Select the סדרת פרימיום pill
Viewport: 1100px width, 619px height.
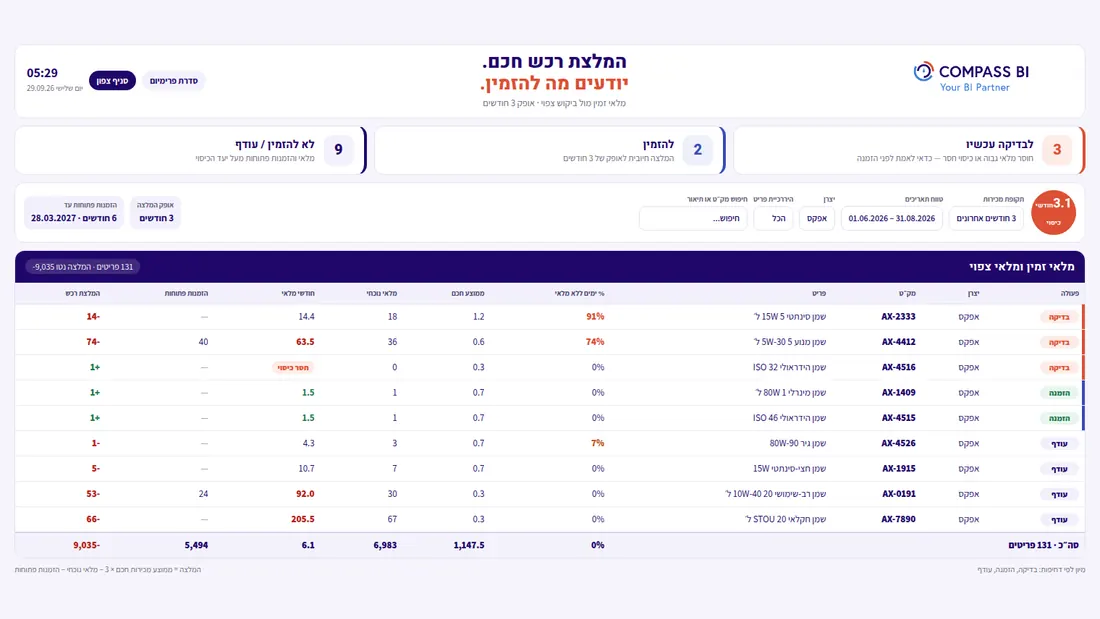click(x=173, y=81)
